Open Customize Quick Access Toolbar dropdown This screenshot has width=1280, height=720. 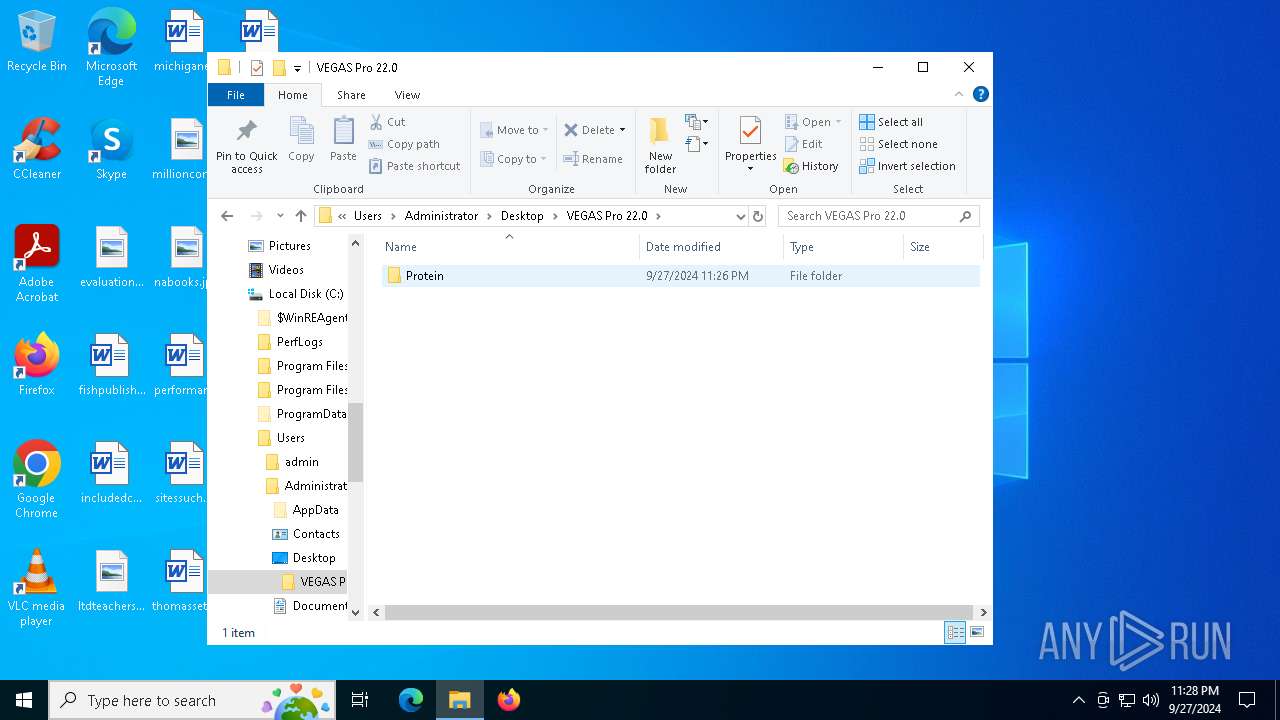coord(297,69)
